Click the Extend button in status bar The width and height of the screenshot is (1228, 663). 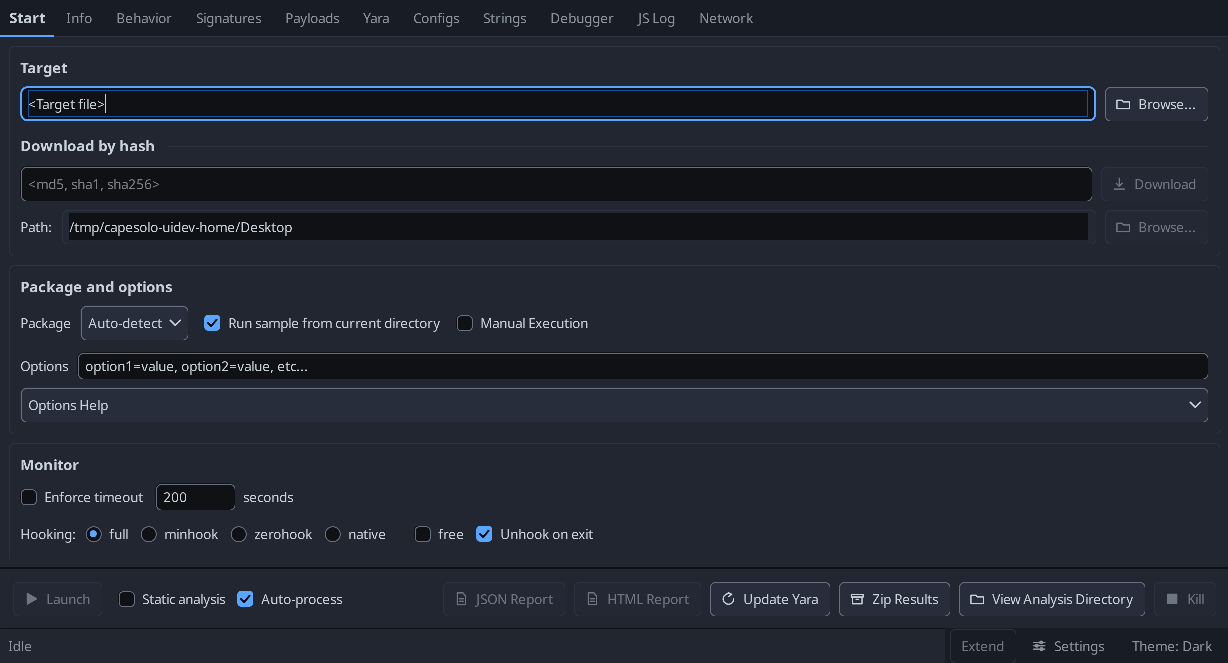point(983,646)
